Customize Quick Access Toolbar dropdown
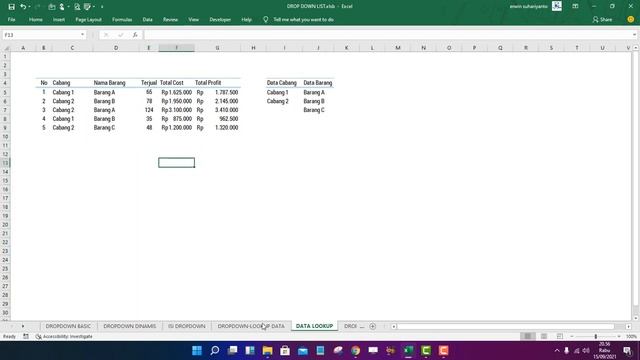 [x=102, y=7]
